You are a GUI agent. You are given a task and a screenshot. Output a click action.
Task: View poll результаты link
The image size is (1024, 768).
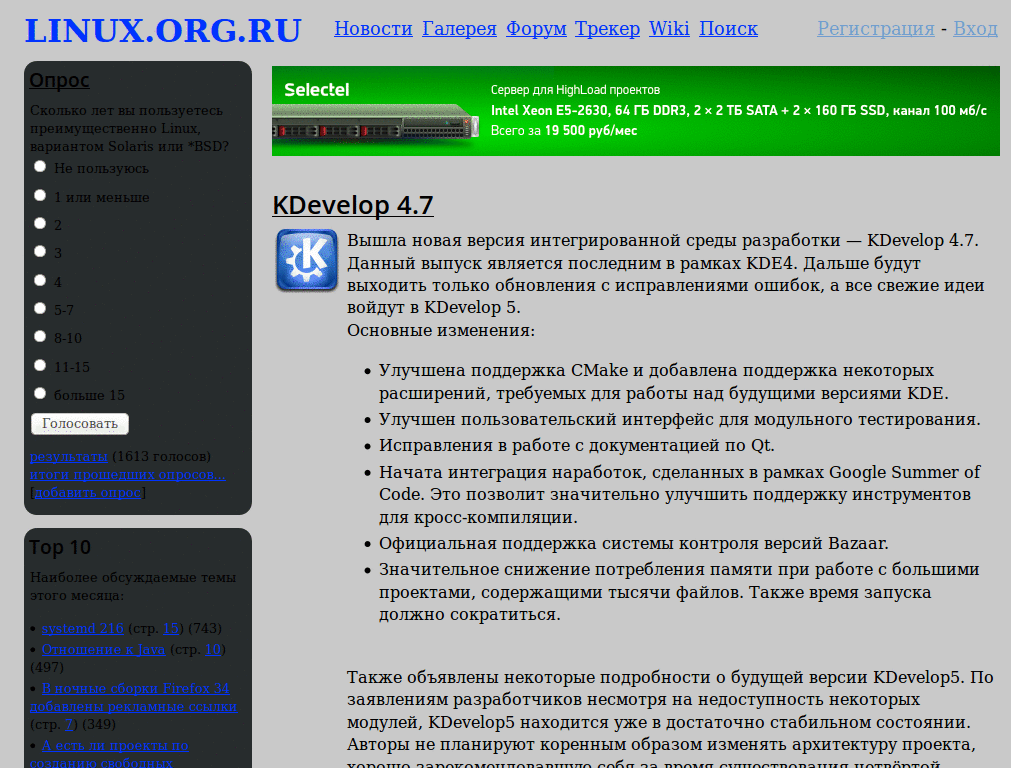(x=69, y=456)
